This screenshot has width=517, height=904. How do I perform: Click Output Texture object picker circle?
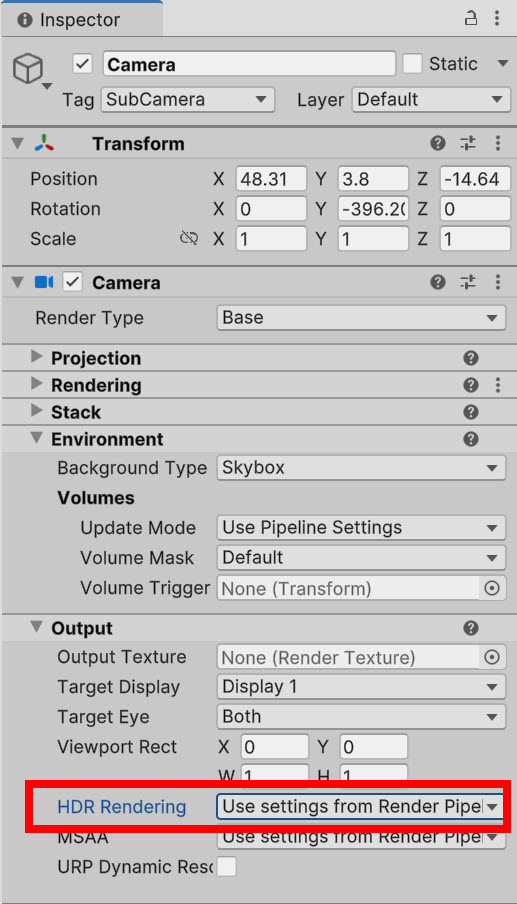click(492, 657)
